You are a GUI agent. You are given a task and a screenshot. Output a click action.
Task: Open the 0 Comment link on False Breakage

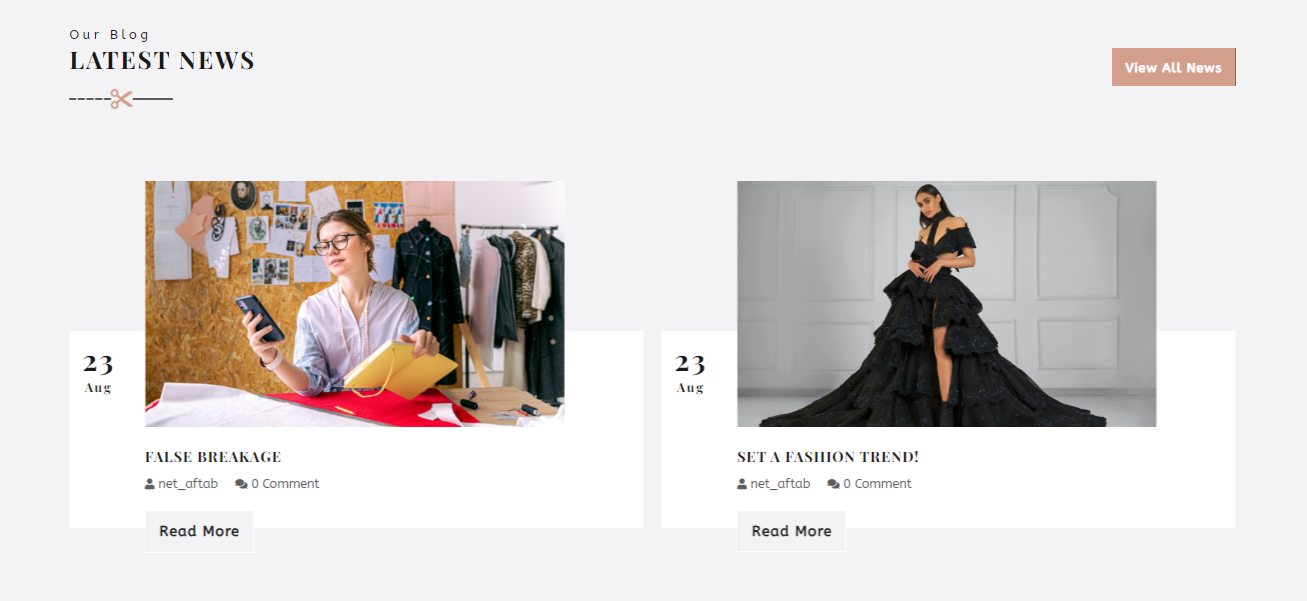coord(285,484)
